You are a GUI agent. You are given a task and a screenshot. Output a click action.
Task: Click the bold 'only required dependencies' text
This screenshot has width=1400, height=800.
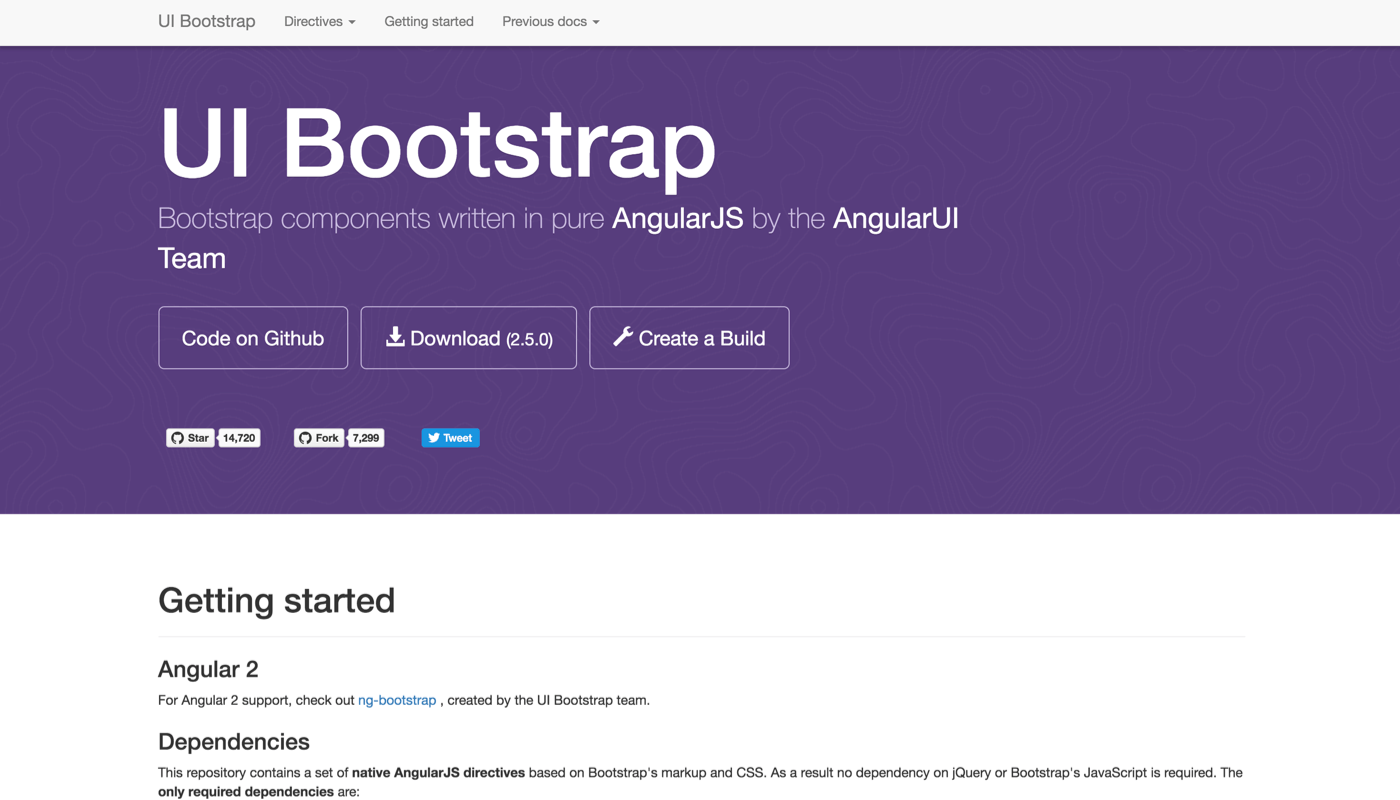pyautogui.click(x=246, y=792)
